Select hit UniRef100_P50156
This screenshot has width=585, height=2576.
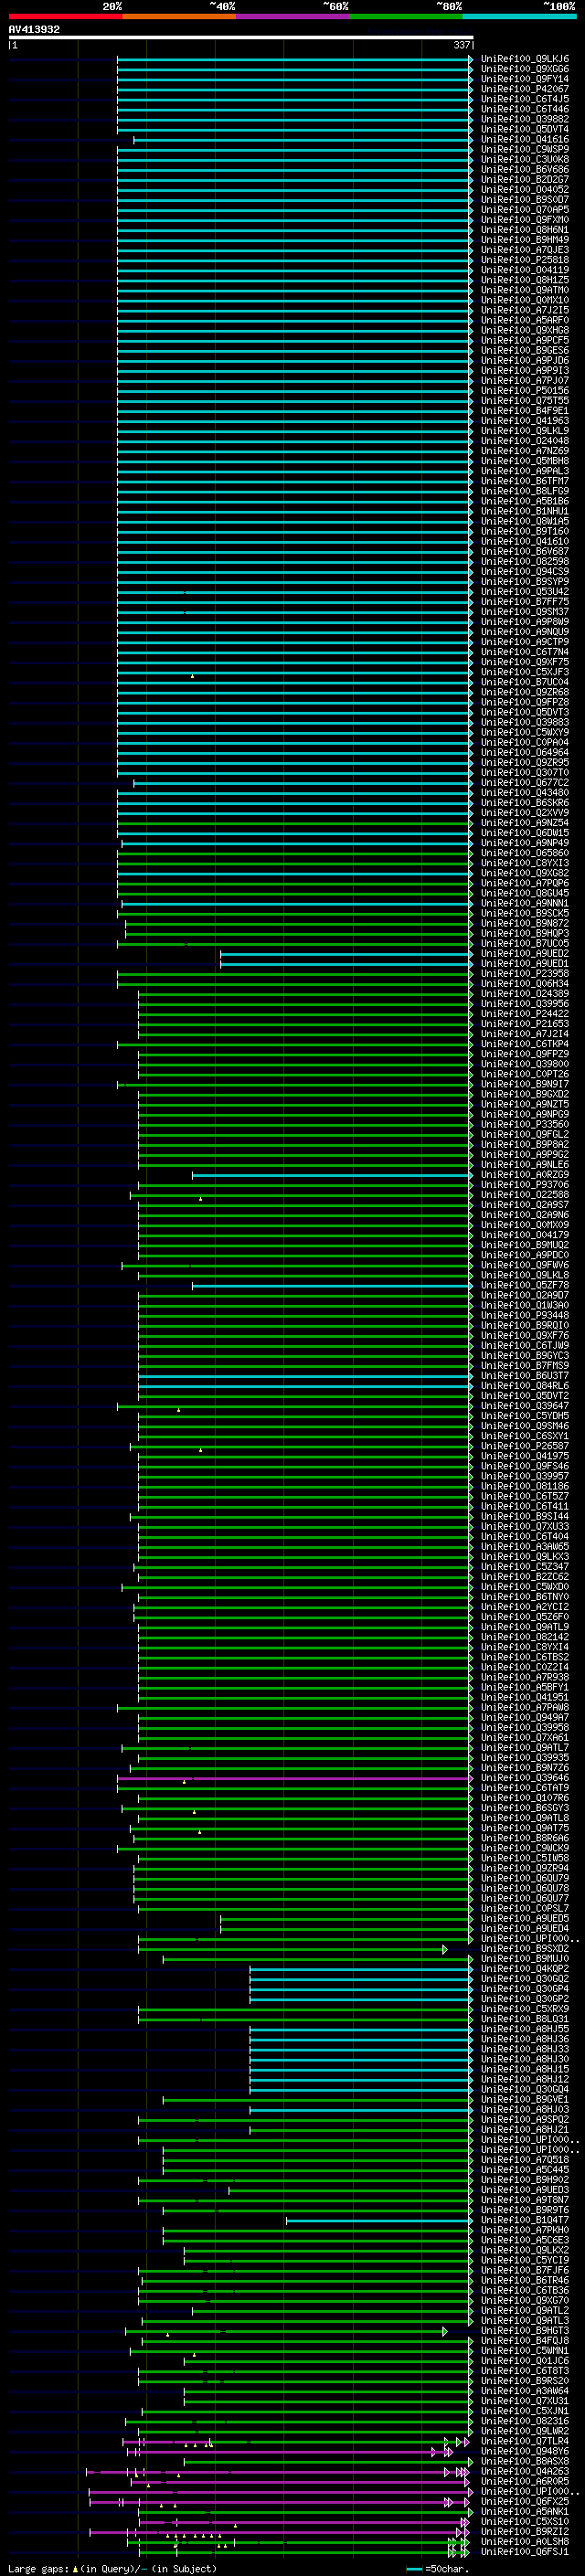525,391
